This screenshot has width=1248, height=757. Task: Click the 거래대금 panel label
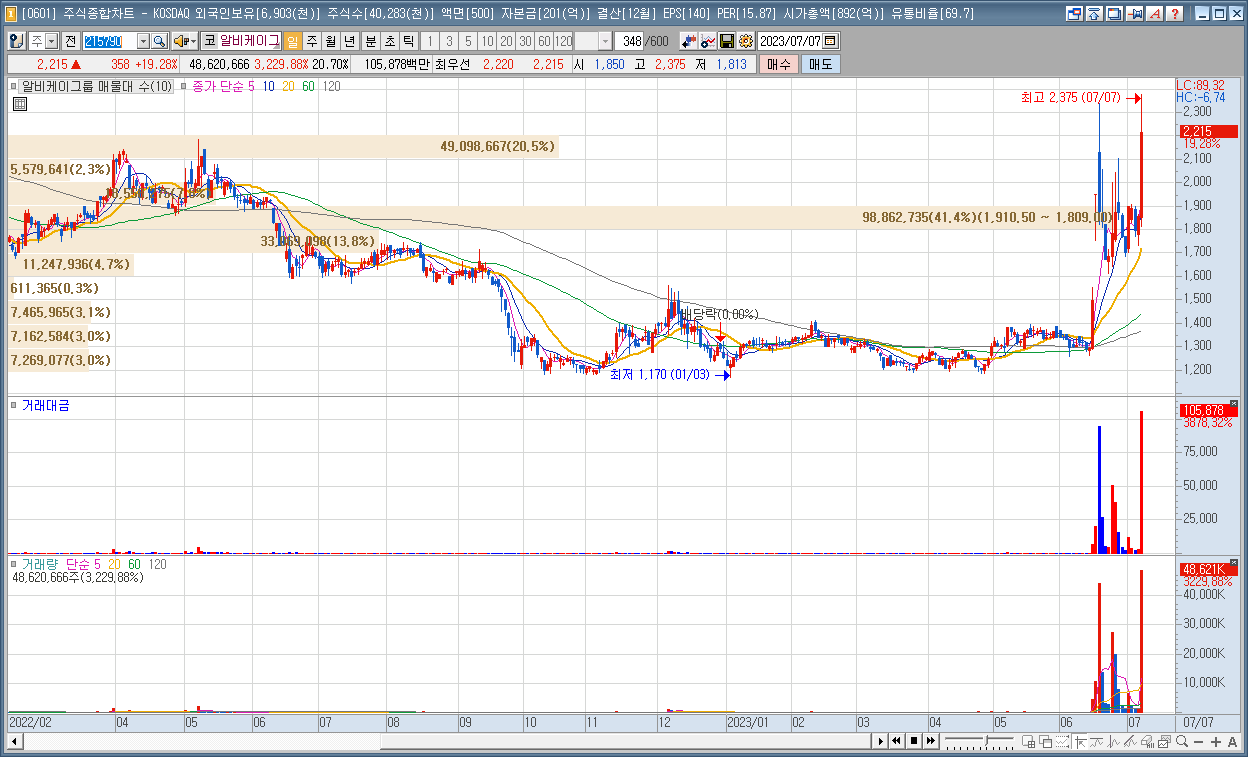pyautogui.click(x=45, y=406)
